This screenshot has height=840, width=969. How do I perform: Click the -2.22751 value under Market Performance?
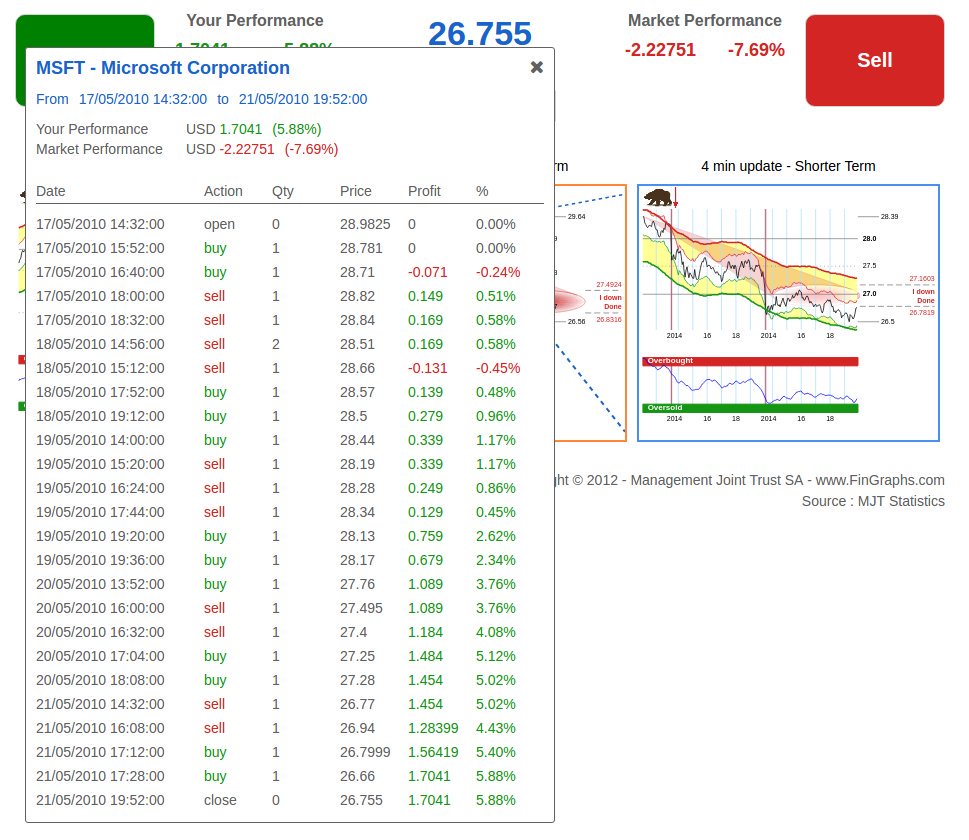coord(660,49)
